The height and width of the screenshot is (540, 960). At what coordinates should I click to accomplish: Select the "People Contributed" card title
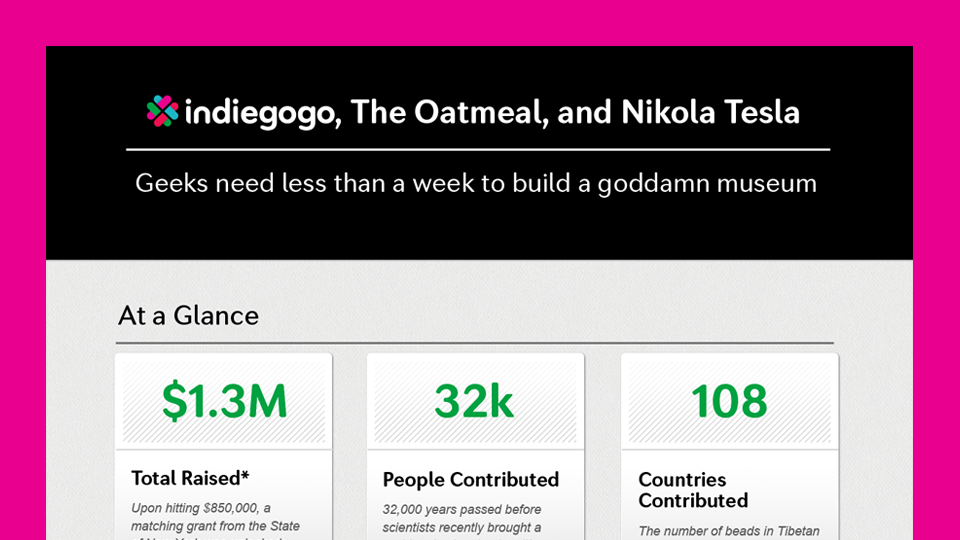[x=470, y=480]
